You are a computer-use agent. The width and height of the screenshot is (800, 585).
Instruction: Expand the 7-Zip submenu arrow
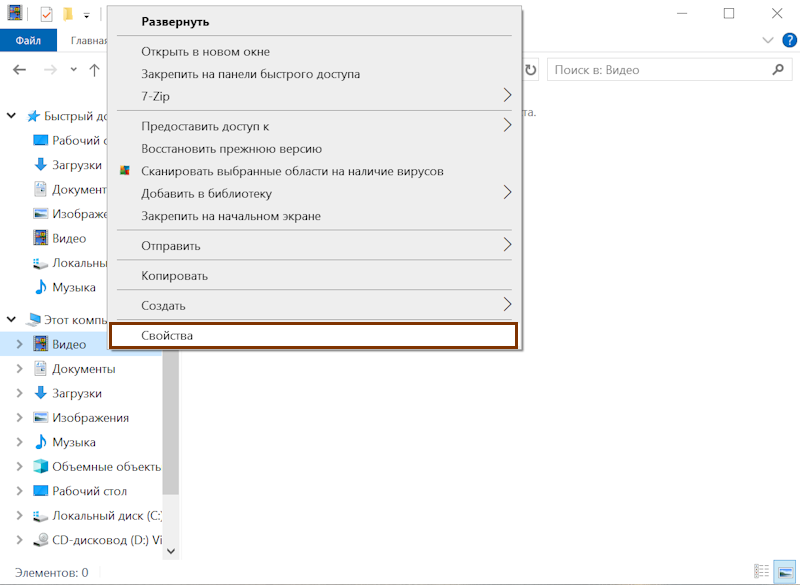(x=507, y=96)
